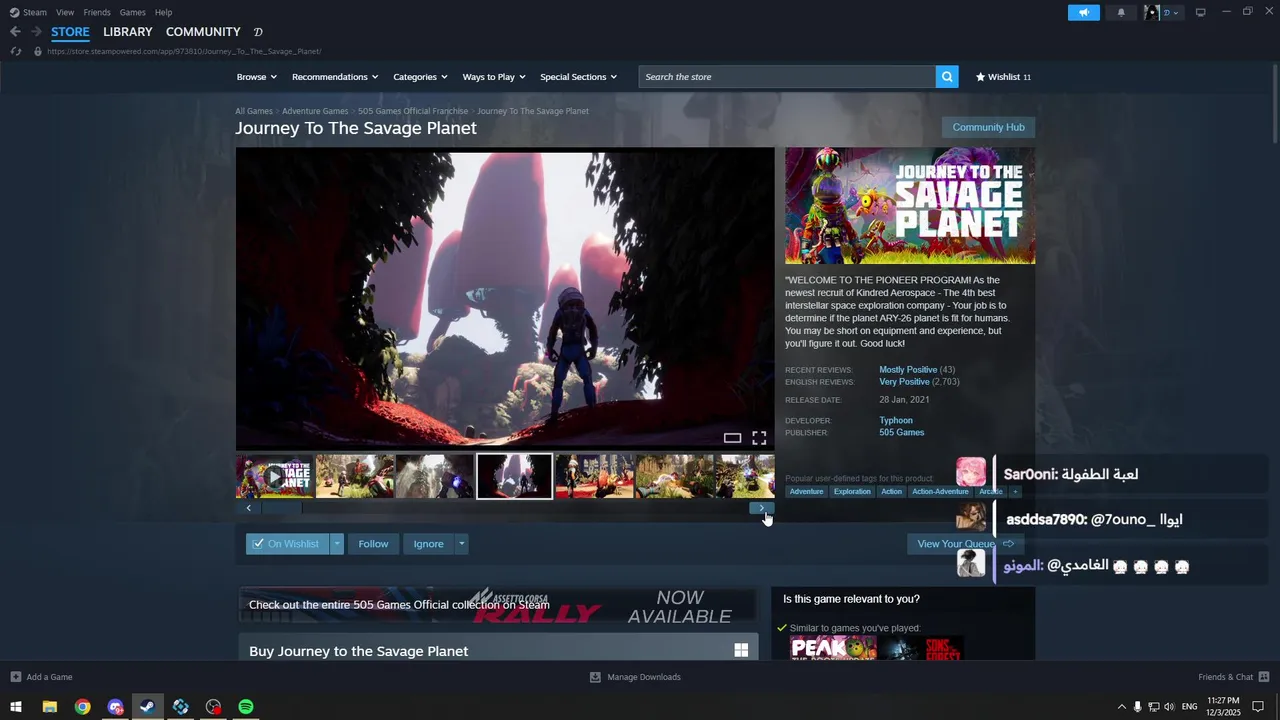
Task: Expand the account name dropdown arrow
Action: (x=1176, y=13)
